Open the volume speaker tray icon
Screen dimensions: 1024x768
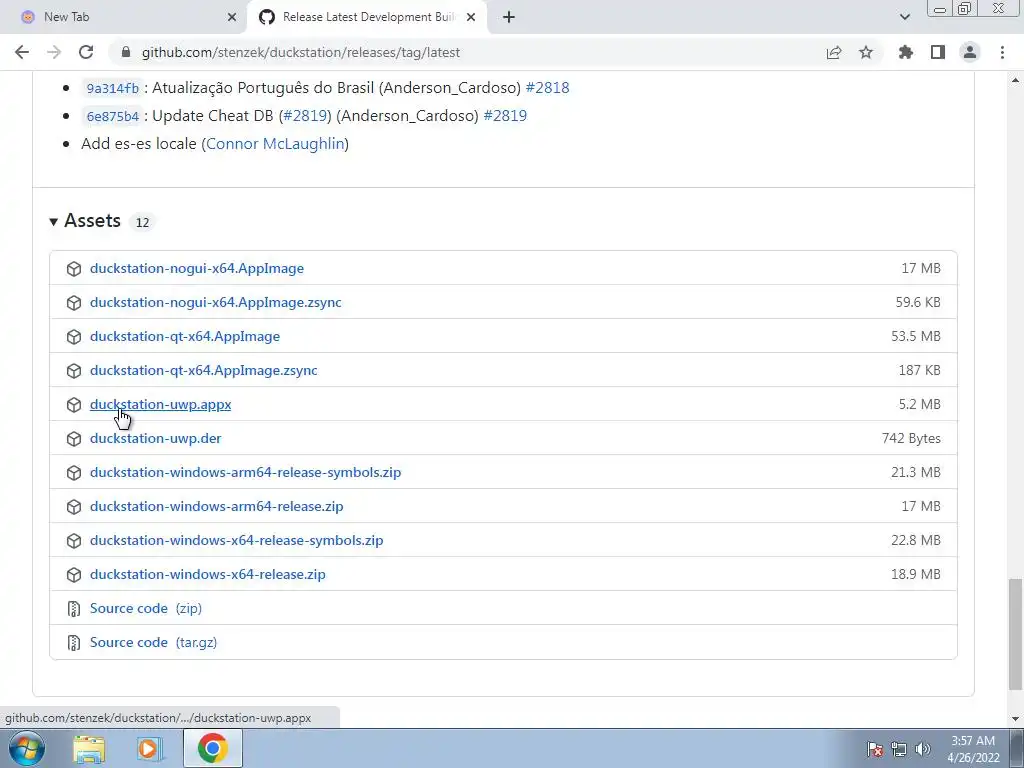(x=922, y=749)
